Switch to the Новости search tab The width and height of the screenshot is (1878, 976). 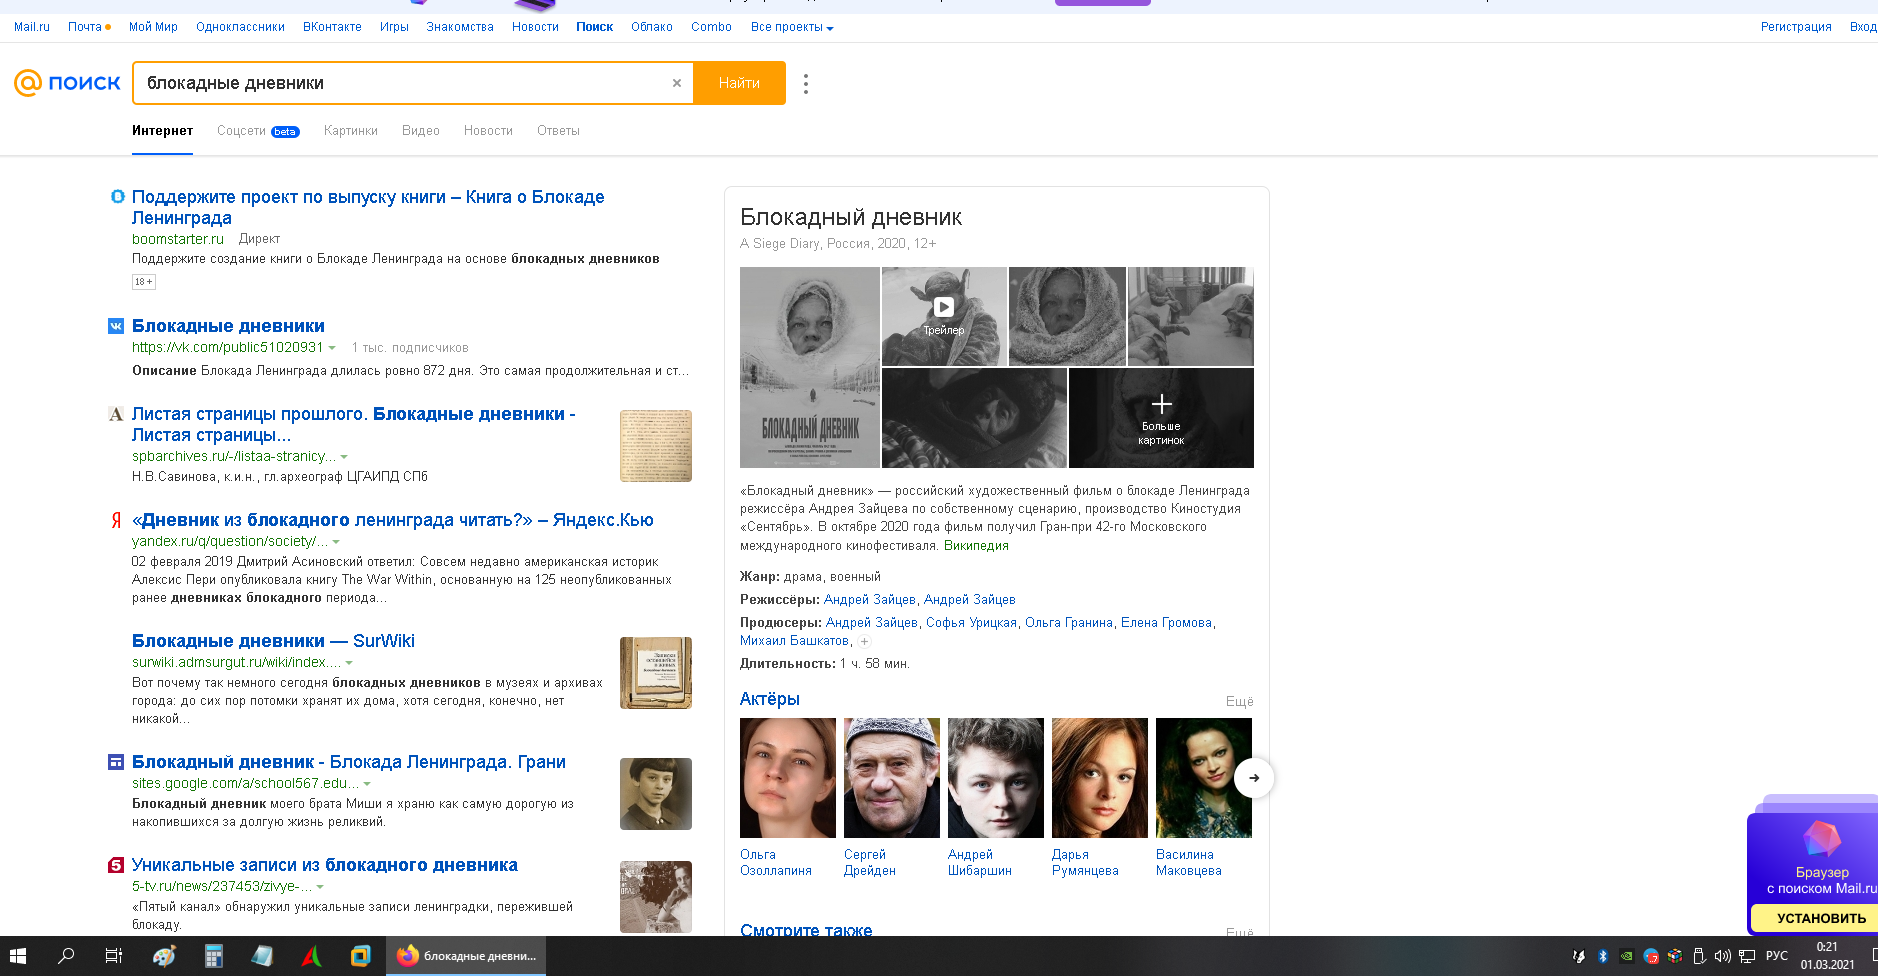pyautogui.click(x=488, y=131)
